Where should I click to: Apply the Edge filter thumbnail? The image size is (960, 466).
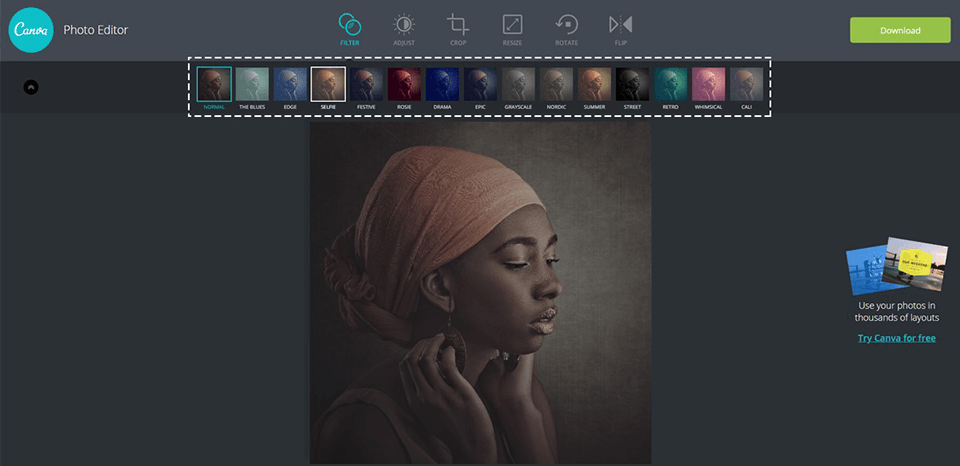click(x=290, y=84)
